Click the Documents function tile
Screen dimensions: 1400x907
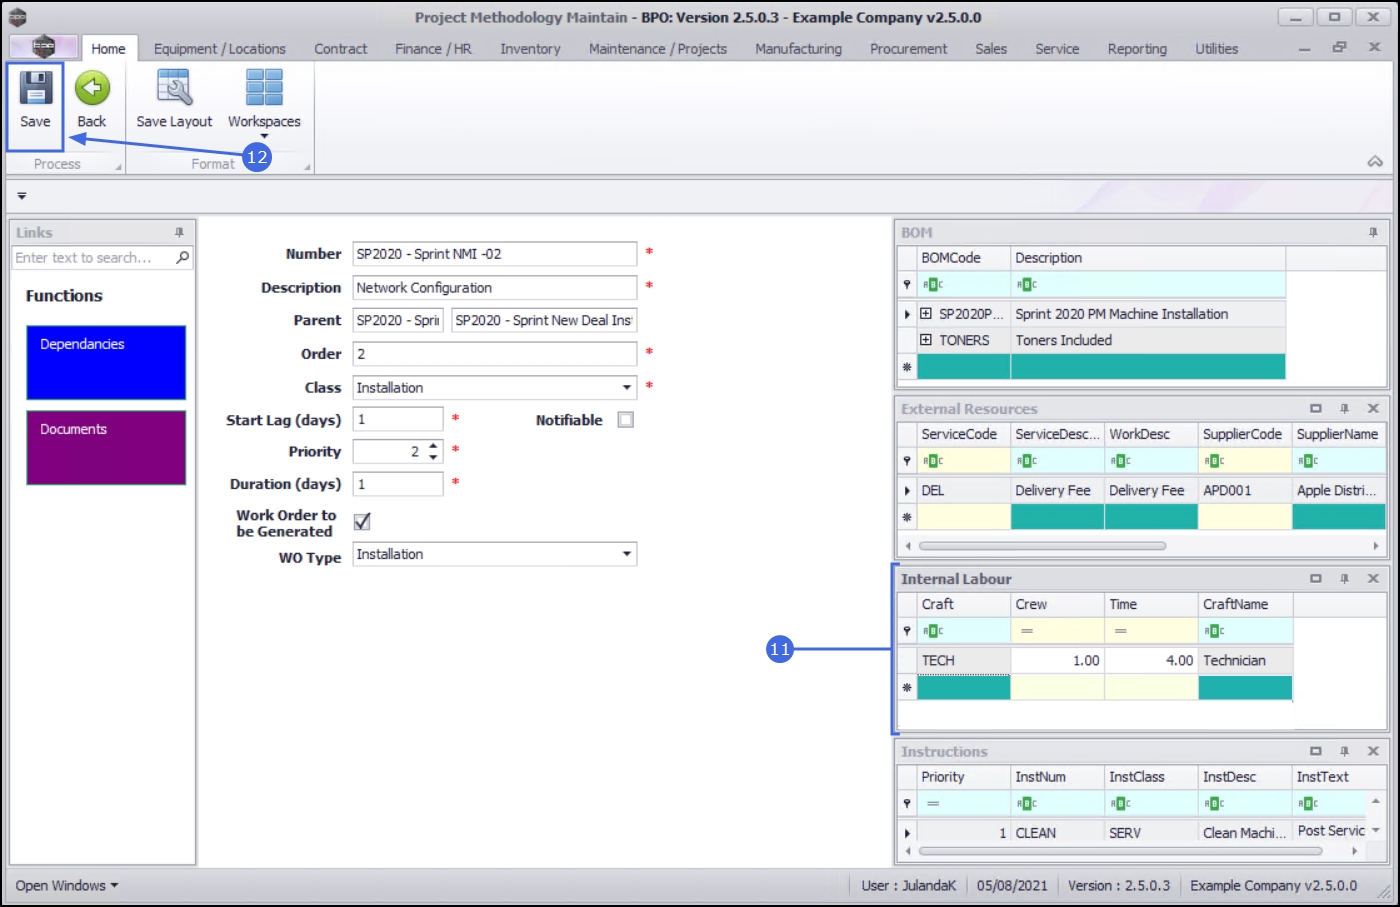click(106, 447)
